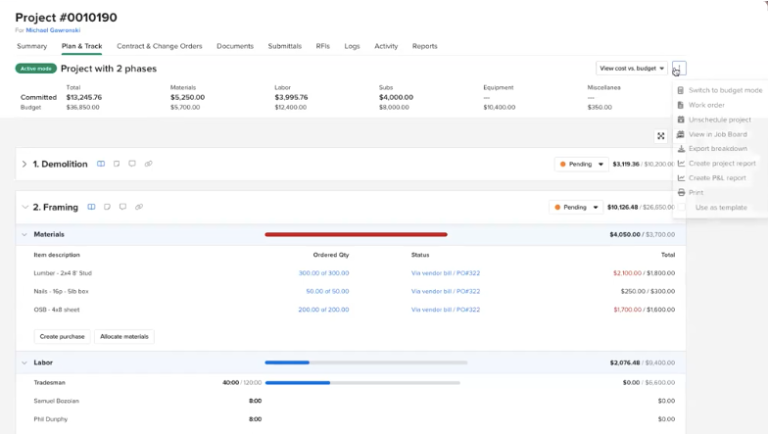The image size is (768, 434).
Task: Click the book icon next to Demolition
Action: click(100, 164)
